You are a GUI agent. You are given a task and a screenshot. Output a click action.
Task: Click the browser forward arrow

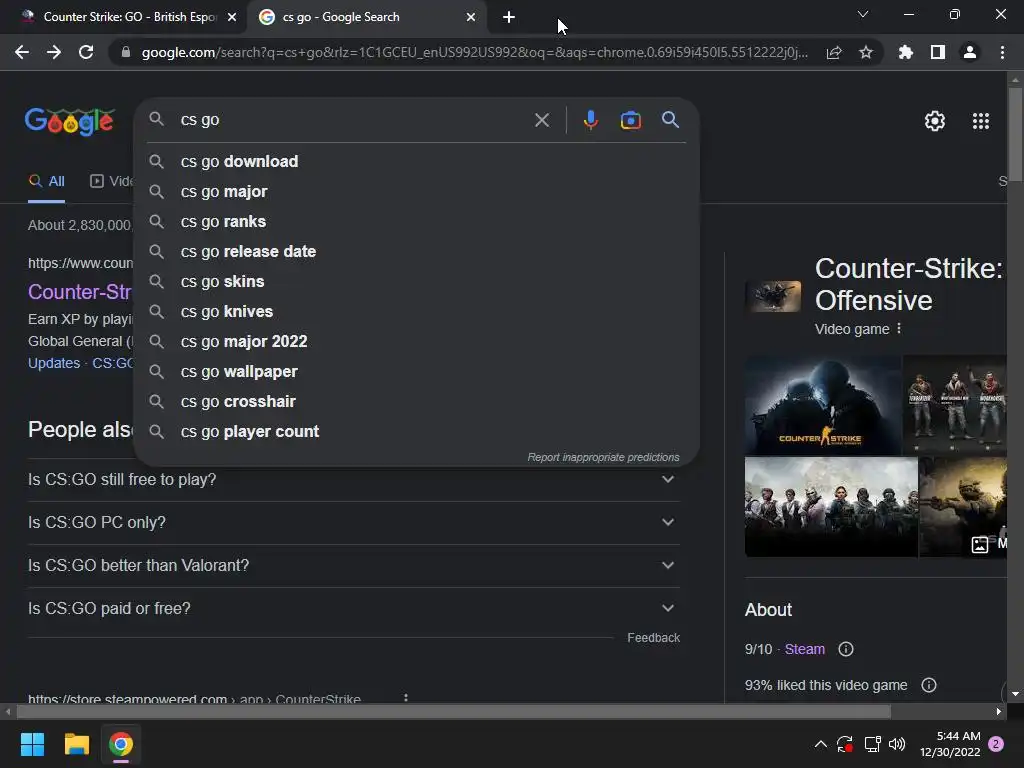[54, 52]
